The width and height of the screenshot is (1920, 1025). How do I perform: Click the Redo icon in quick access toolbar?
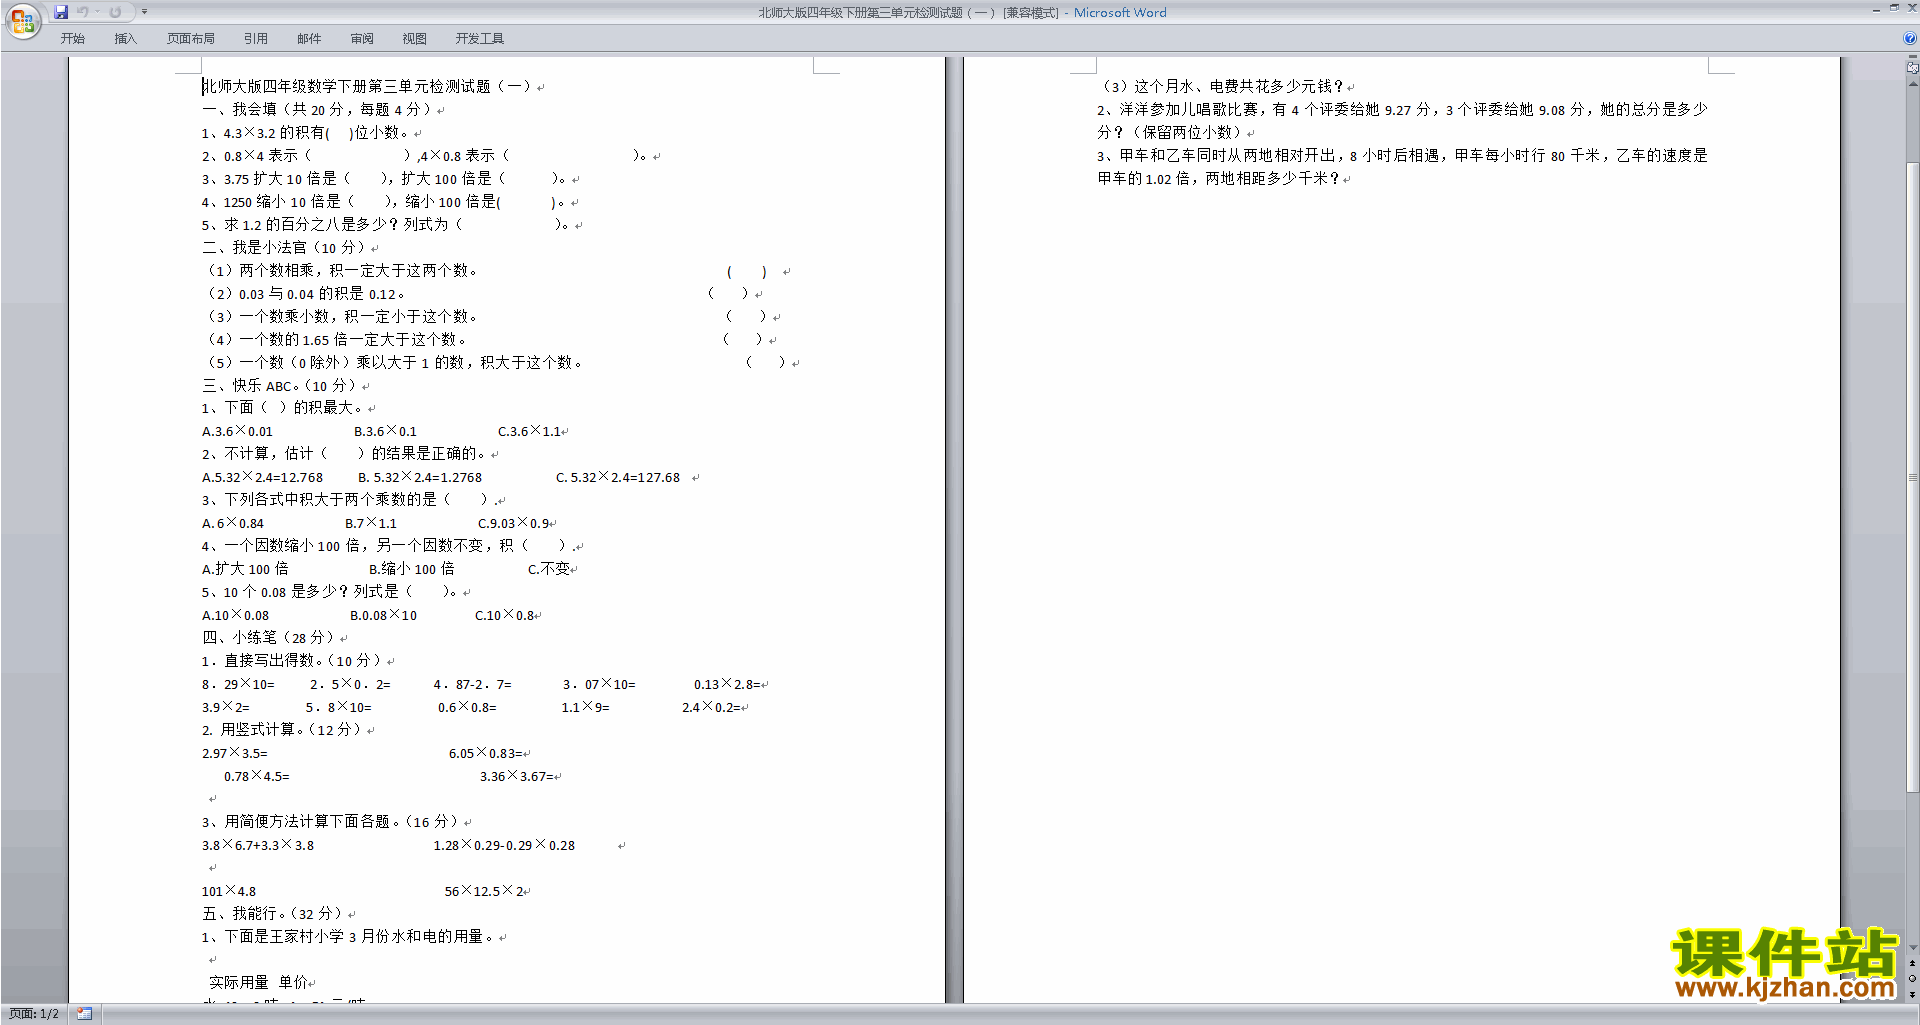115,12
